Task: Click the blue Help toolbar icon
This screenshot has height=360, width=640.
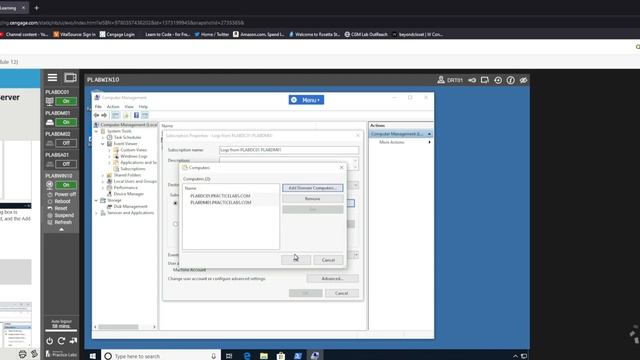Action: [136, 116]
